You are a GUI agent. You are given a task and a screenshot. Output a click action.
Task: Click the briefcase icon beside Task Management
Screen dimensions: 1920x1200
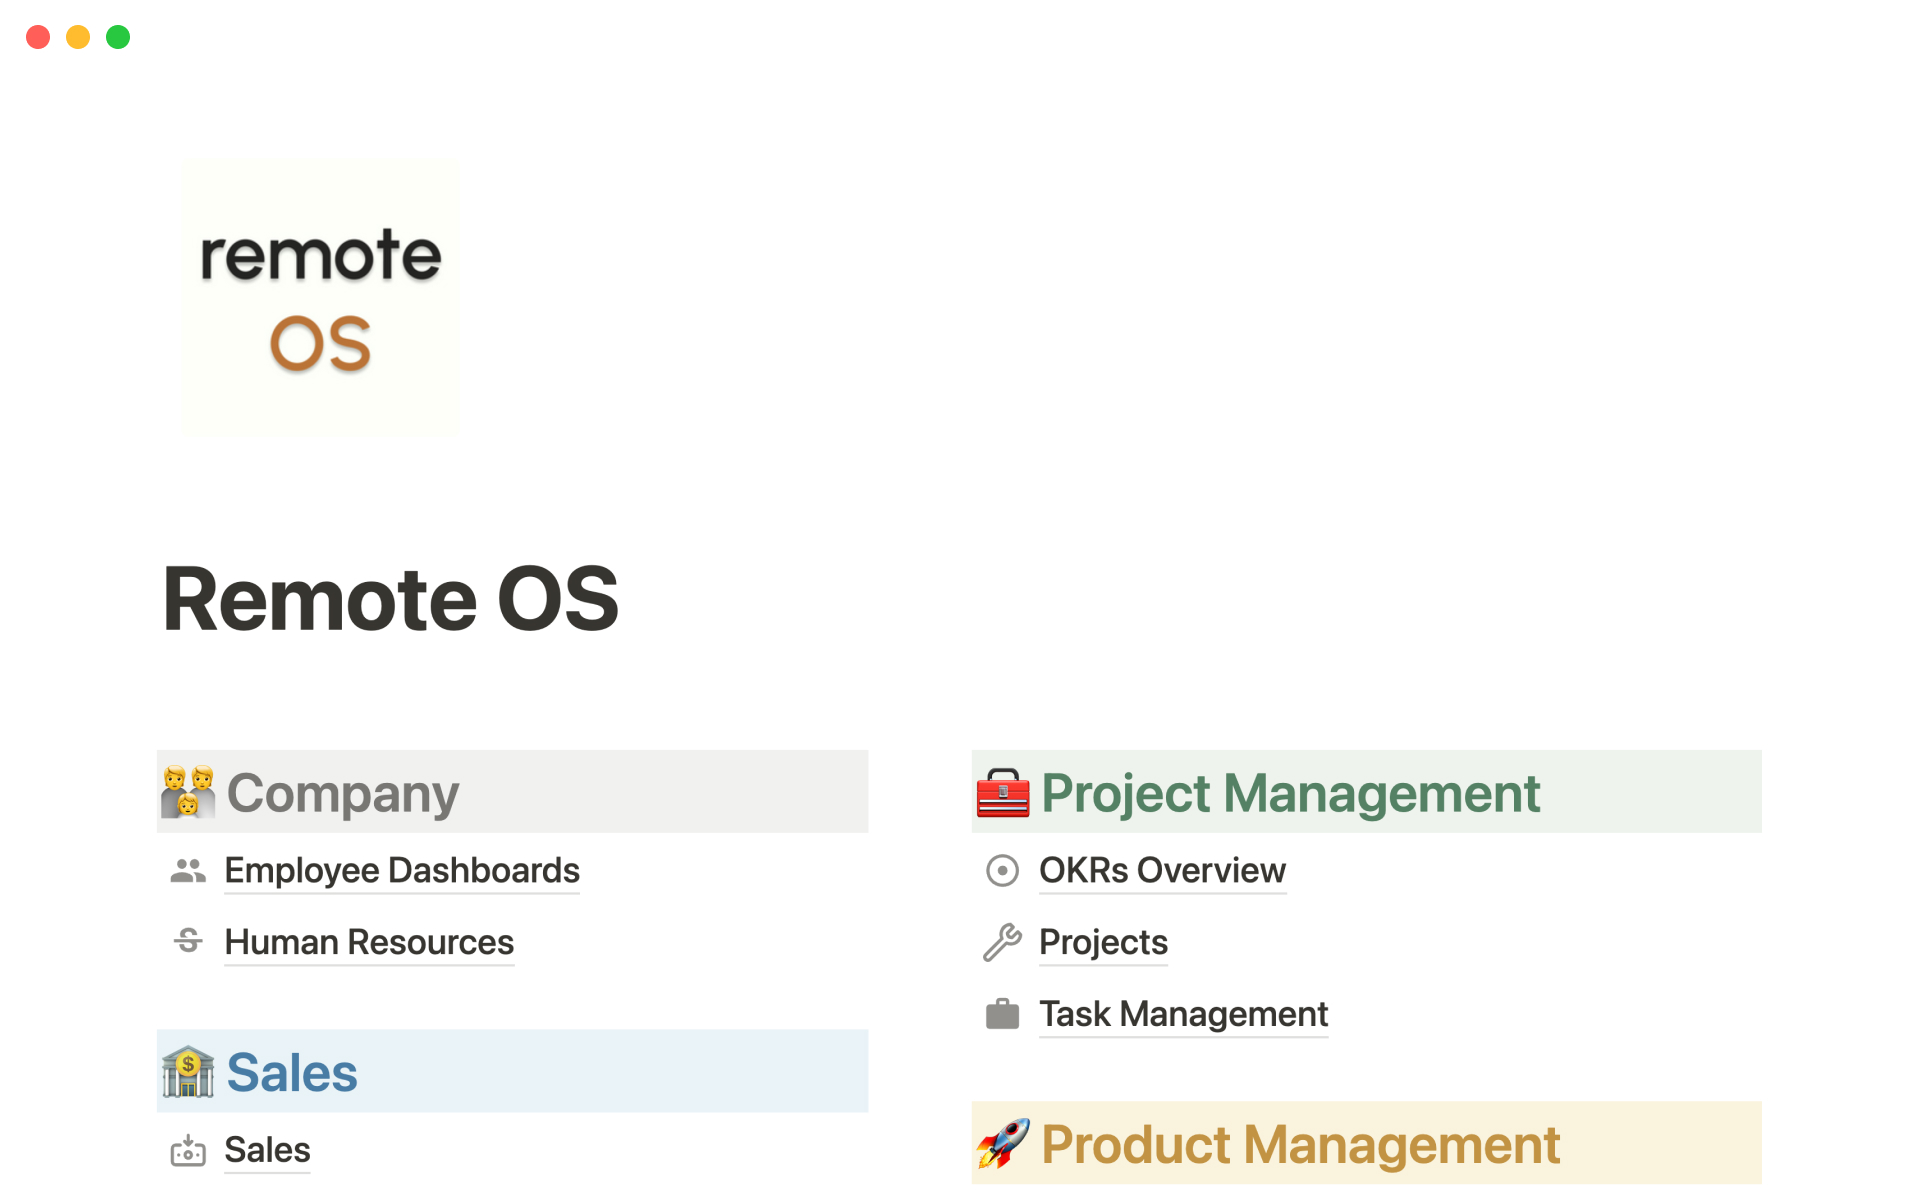tap(1002, 1014)
